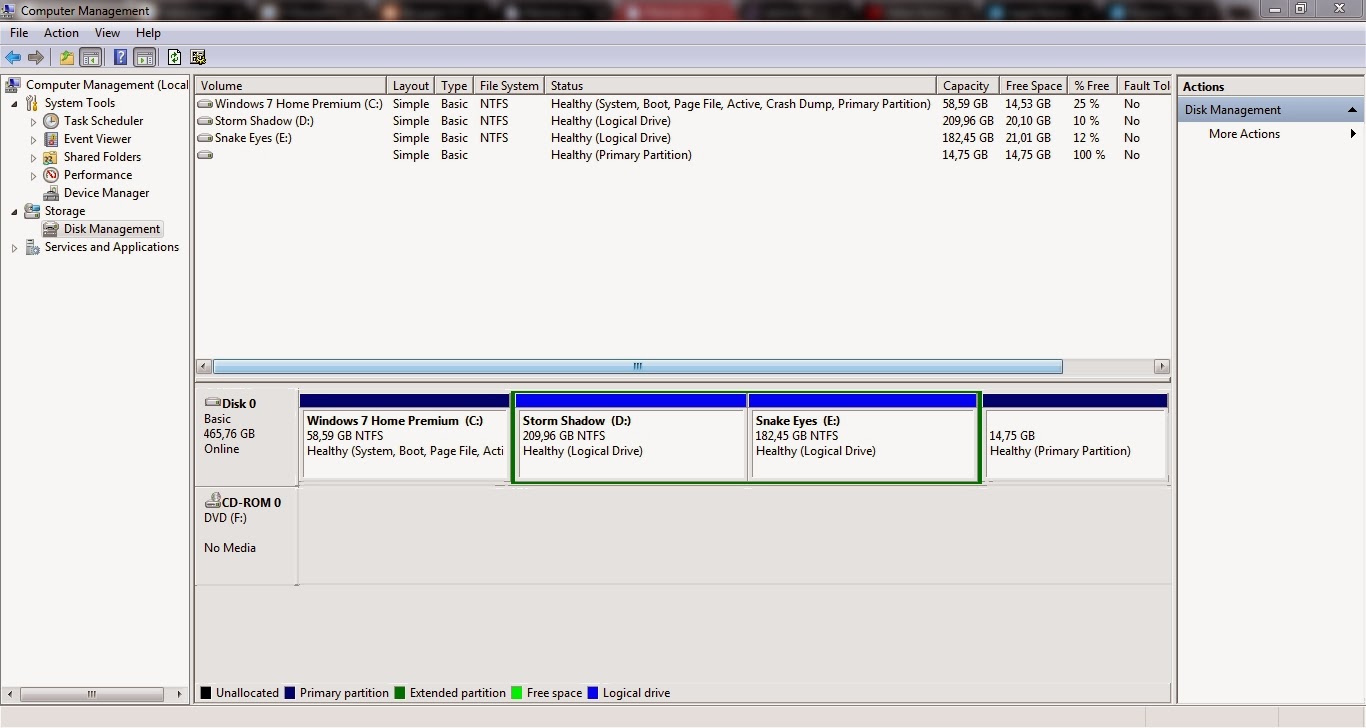Expand the Performance node
The width and height of the screenshot is (1366, 728).
point(33,175)
